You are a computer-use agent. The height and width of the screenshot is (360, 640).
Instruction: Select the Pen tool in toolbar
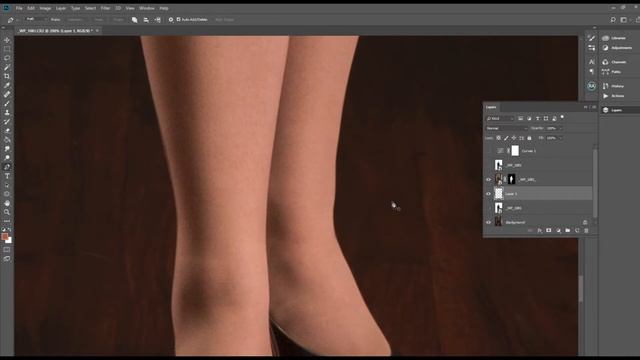pyautogui.click(x=7, y=167)
